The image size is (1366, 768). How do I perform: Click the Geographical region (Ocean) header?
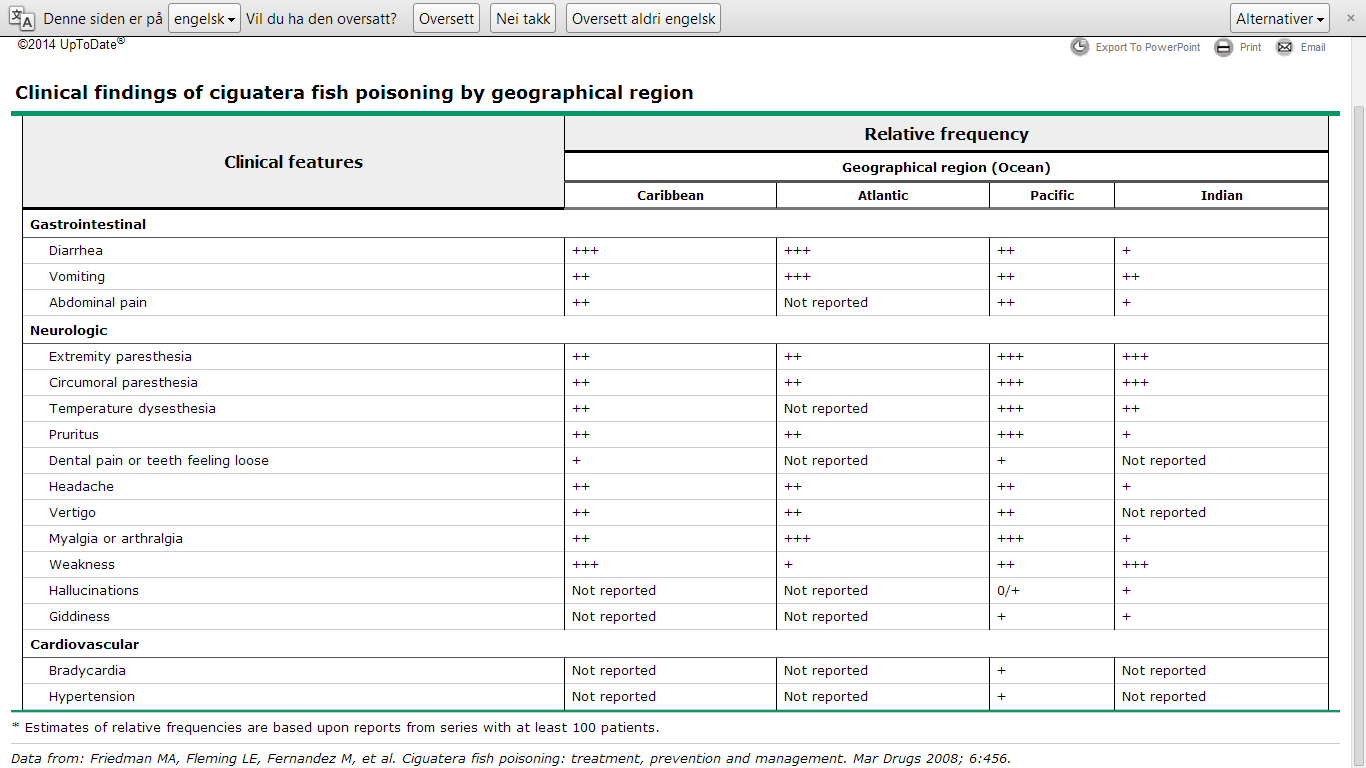pyautogui.click(x=946, y=167)
